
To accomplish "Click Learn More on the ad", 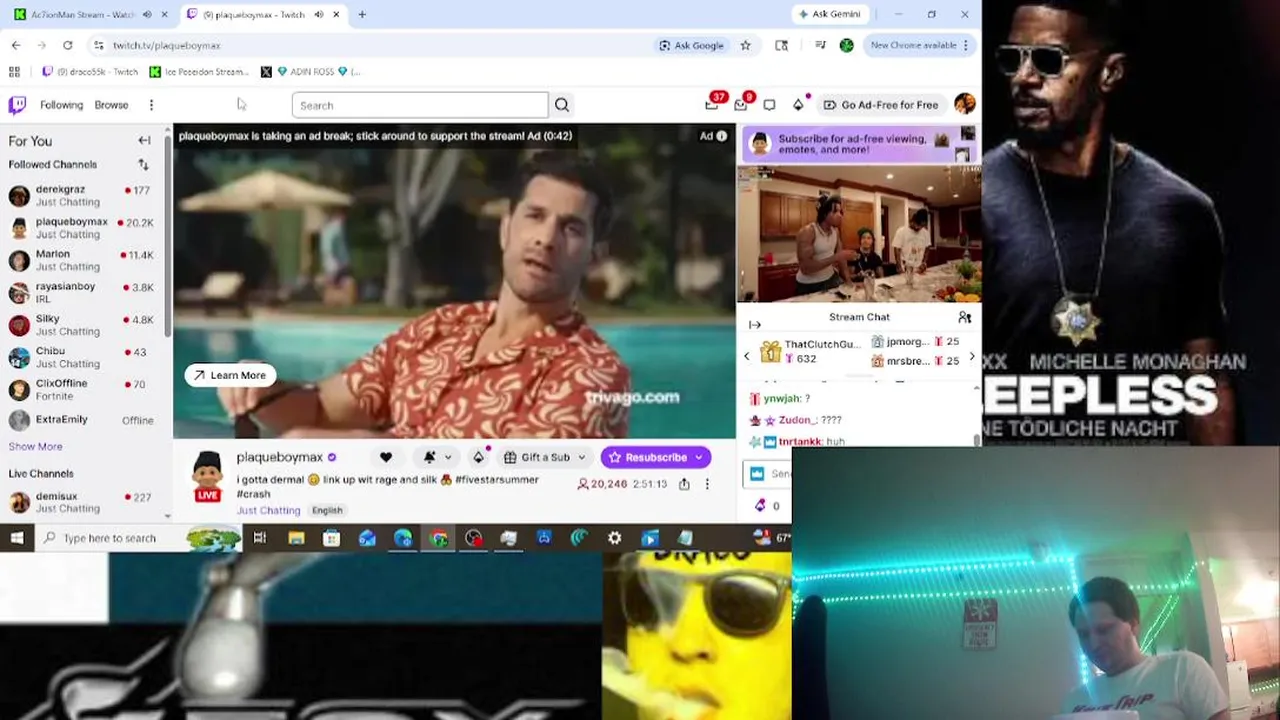I will [x=230, y=375].
